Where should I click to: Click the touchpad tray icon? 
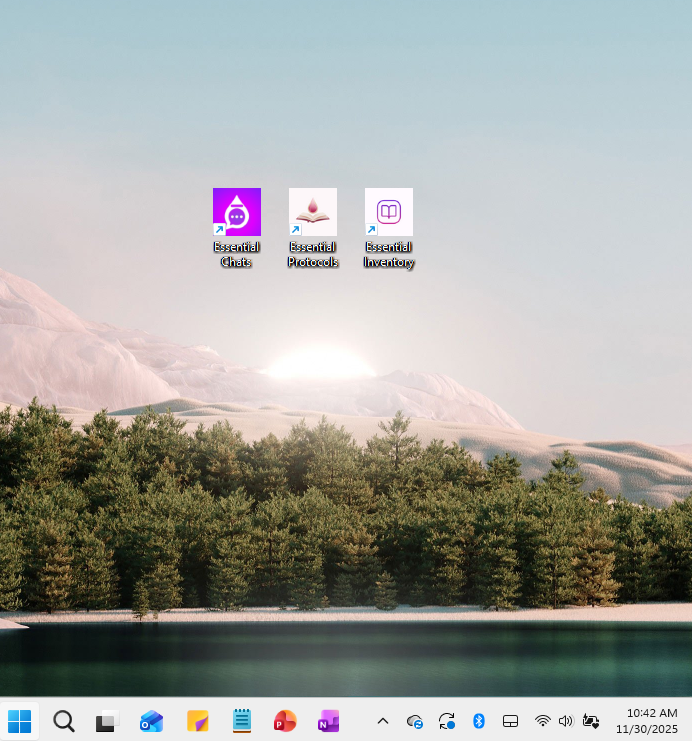(509, 721)
